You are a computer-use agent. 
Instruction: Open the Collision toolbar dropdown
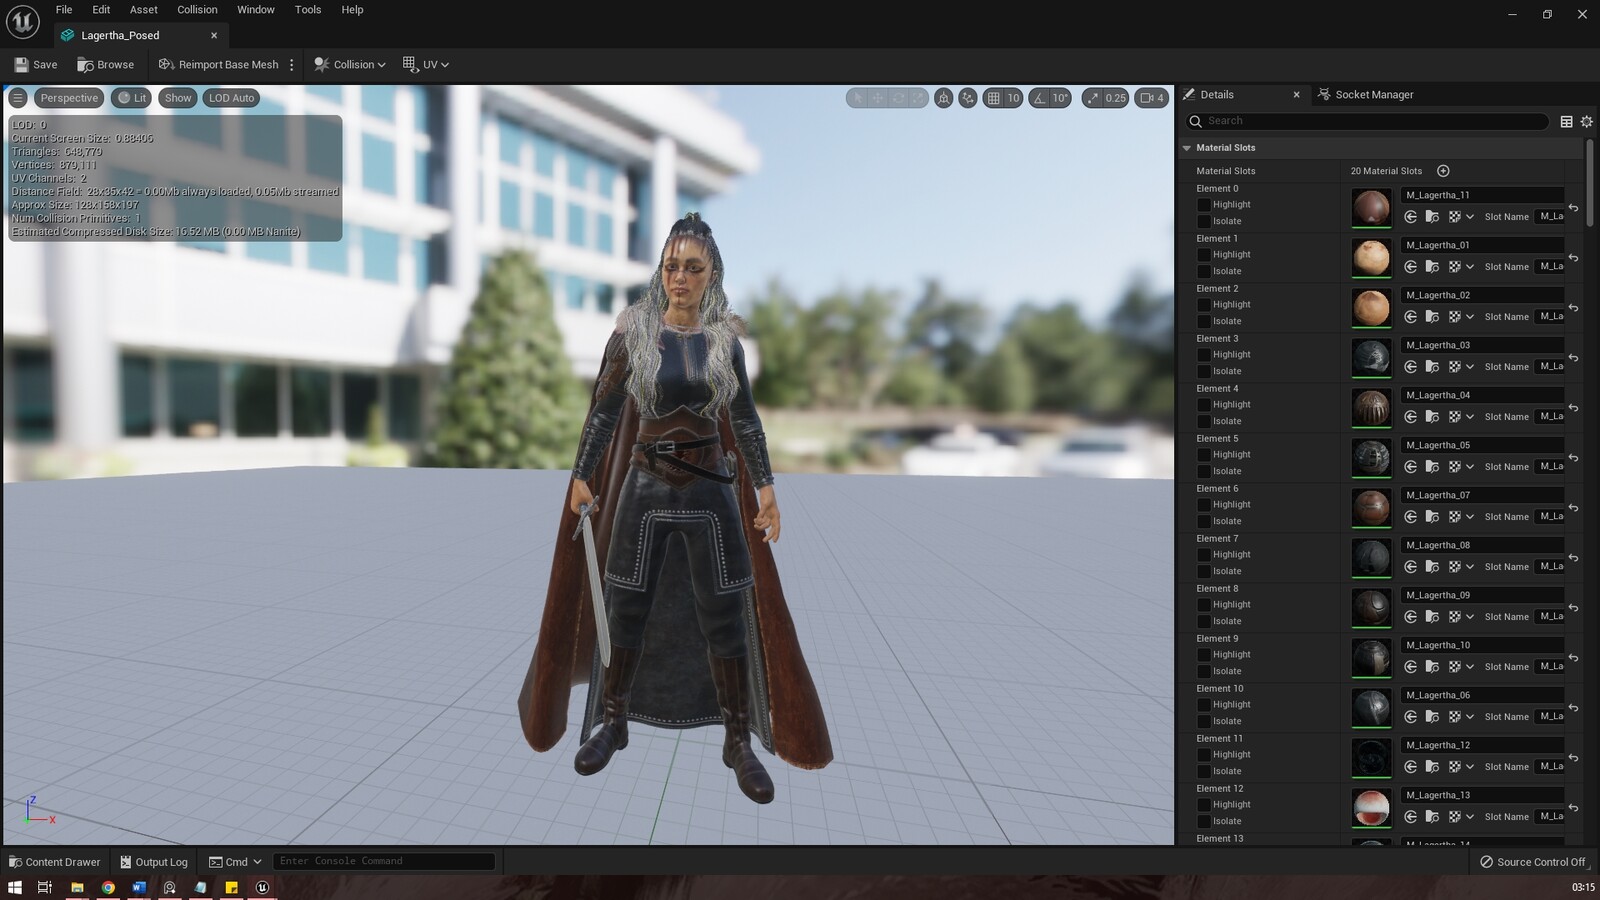[x=349, y=64]
